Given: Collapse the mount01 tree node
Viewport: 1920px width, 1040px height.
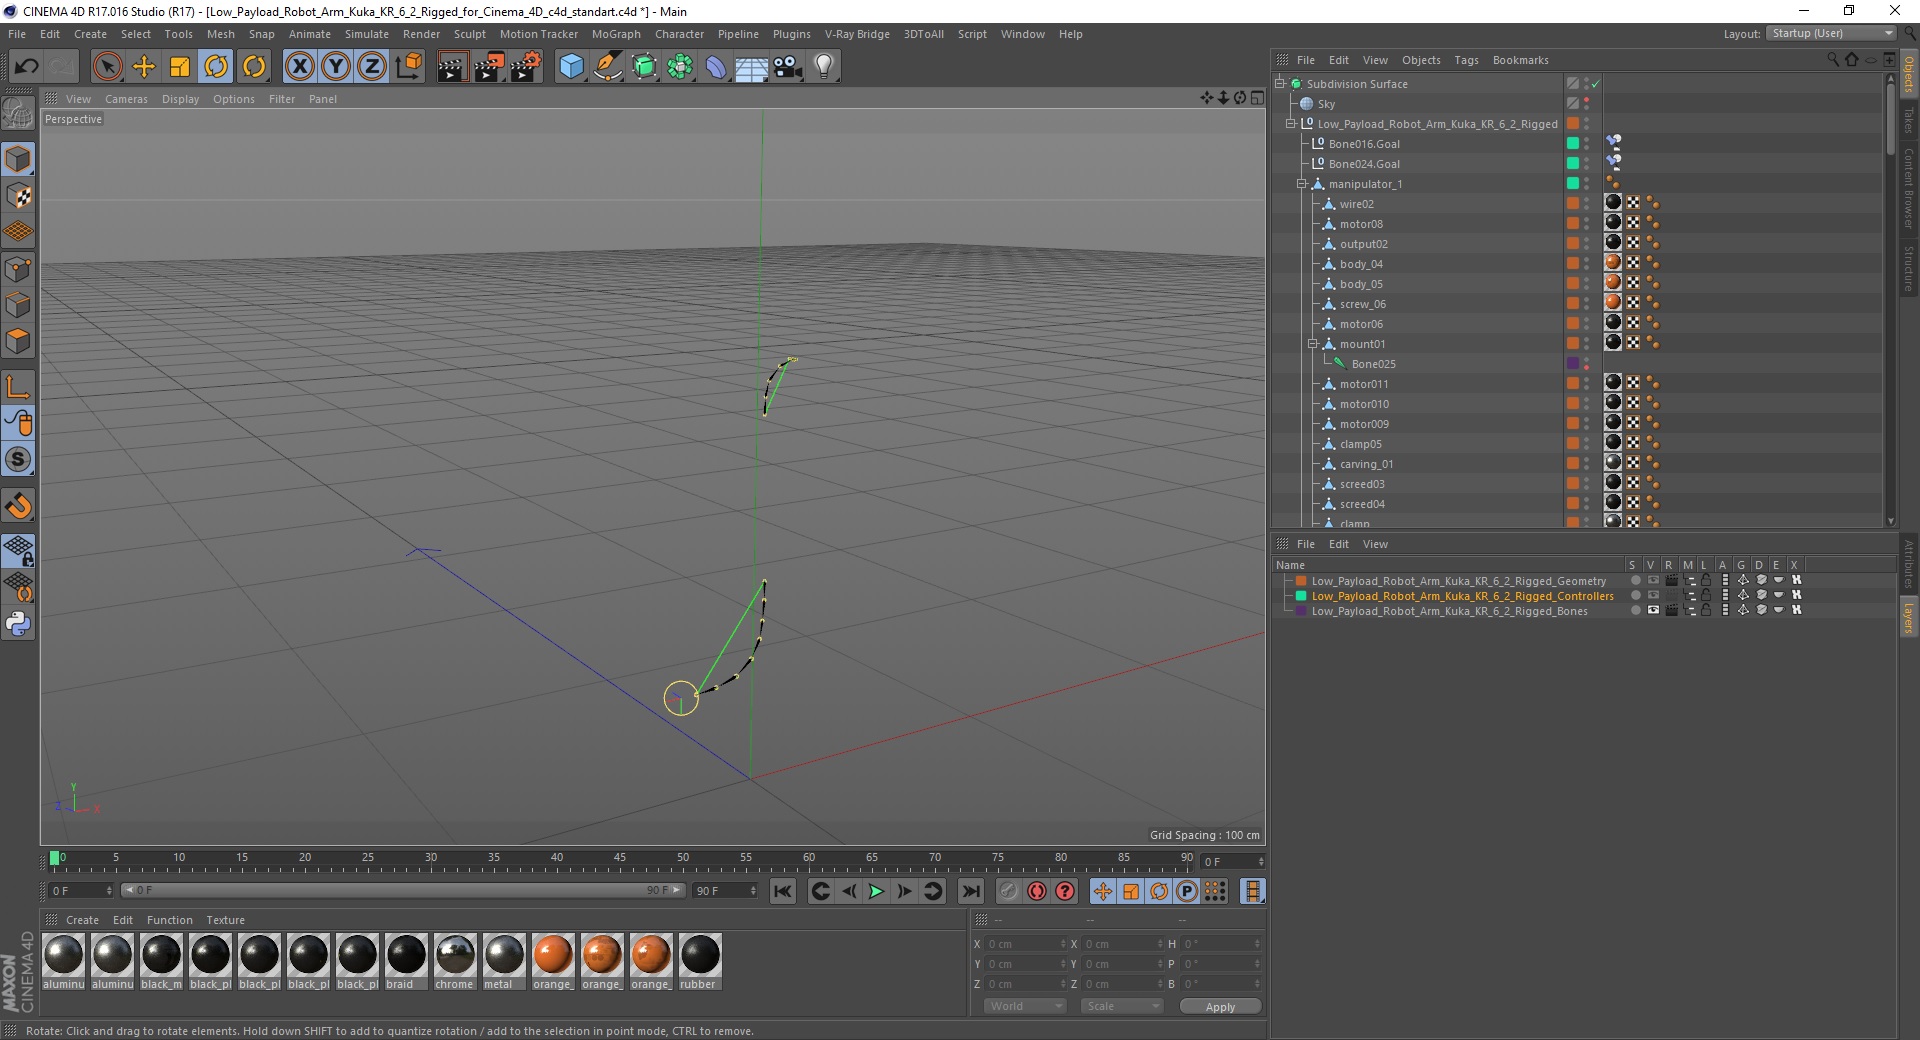Looking at the screenshot, I should tap(1313, 344).
